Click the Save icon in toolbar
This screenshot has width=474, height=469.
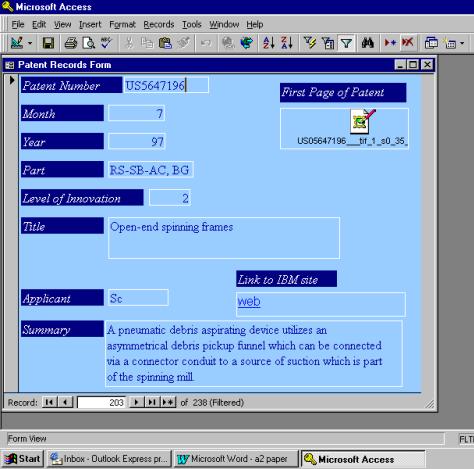point(48,43)
